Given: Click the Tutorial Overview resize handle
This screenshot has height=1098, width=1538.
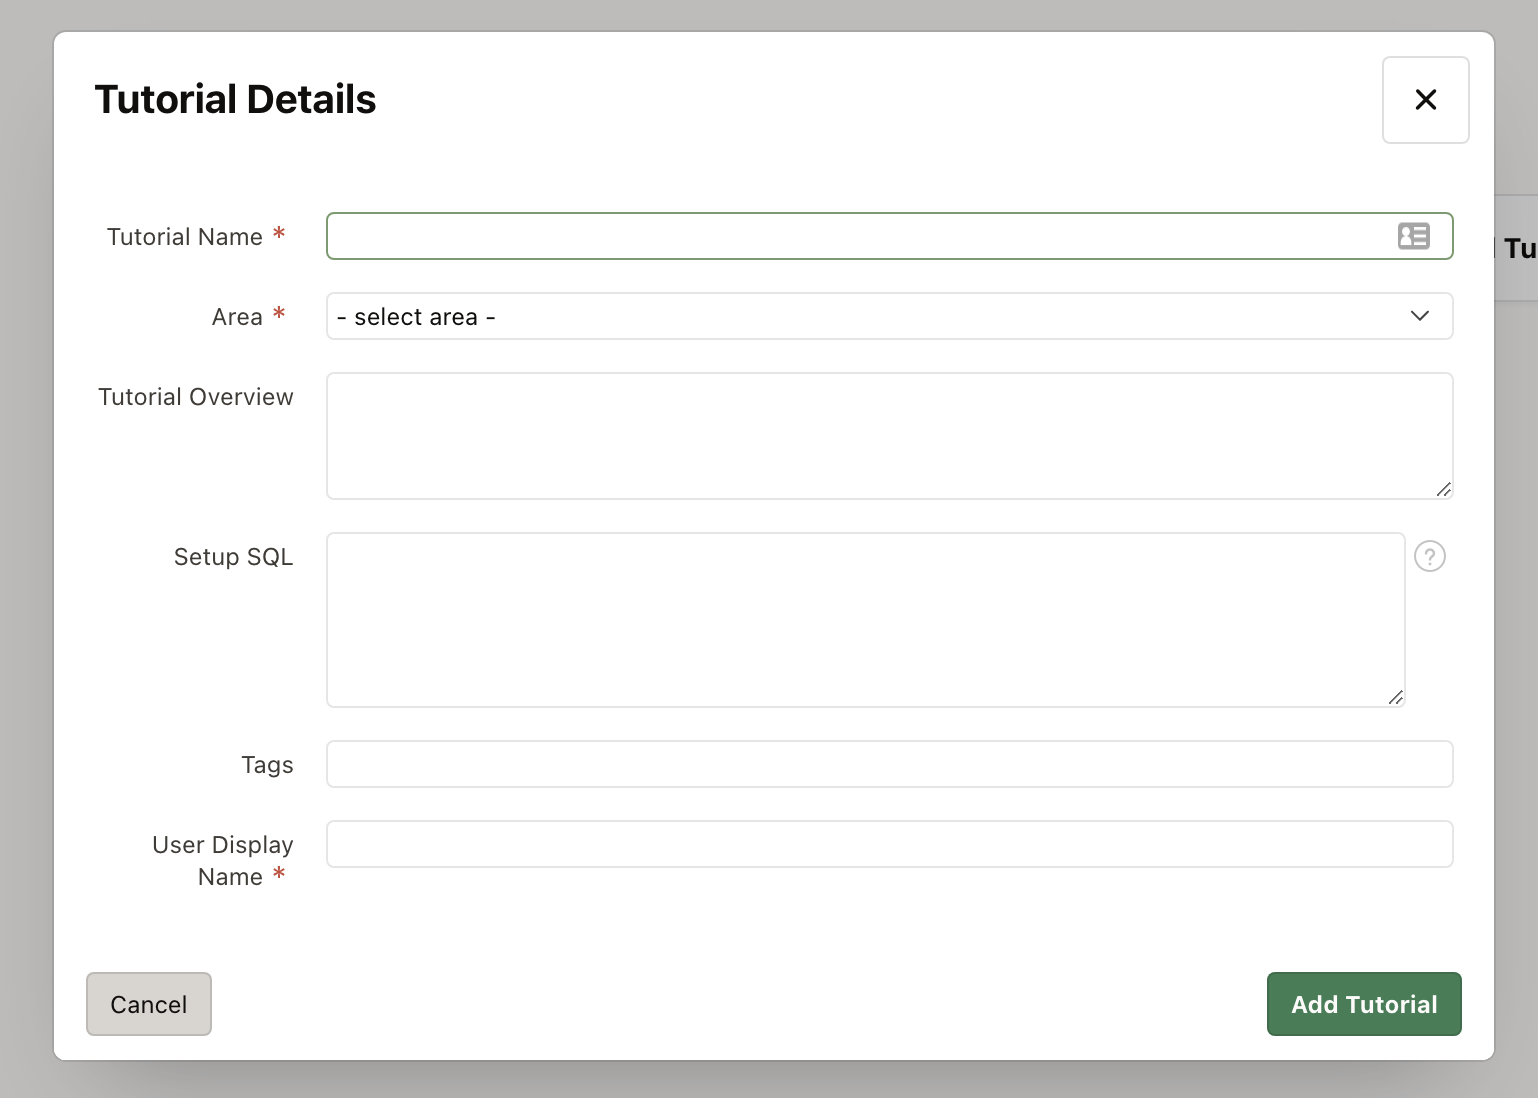Looking at the screenshot, I should [1443, 489].
